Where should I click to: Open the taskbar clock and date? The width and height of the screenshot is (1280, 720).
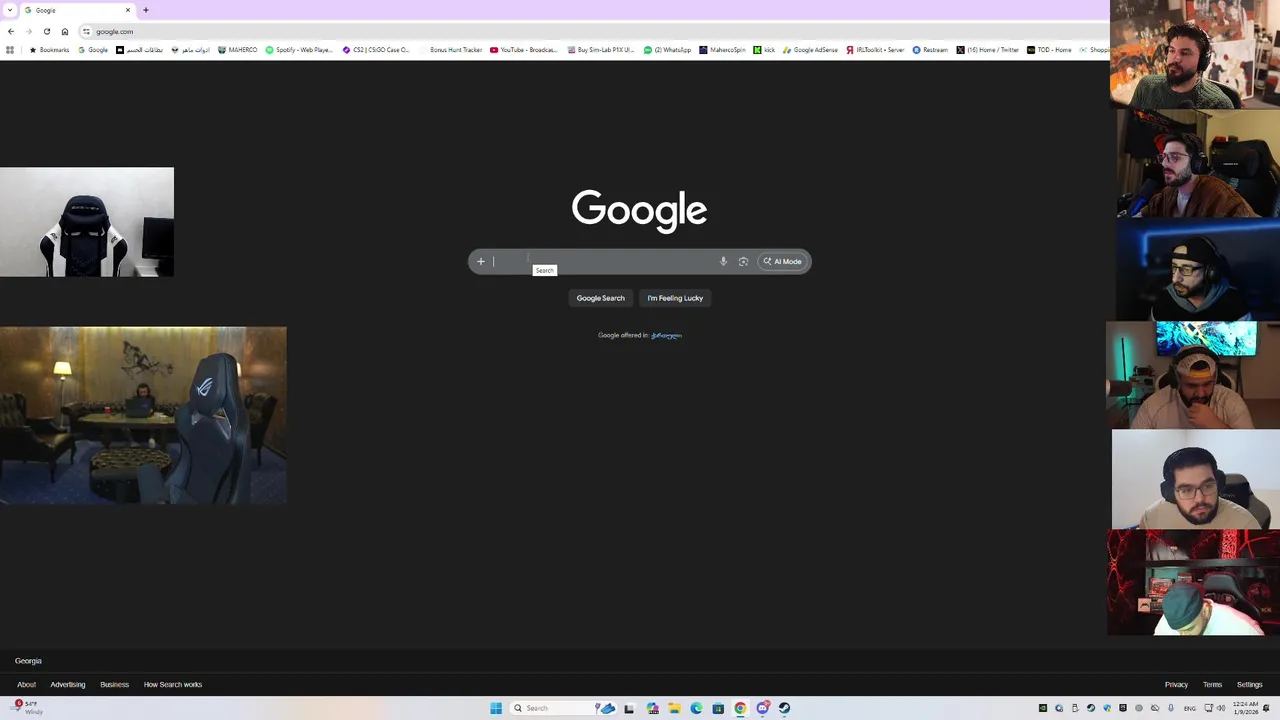1246,708
